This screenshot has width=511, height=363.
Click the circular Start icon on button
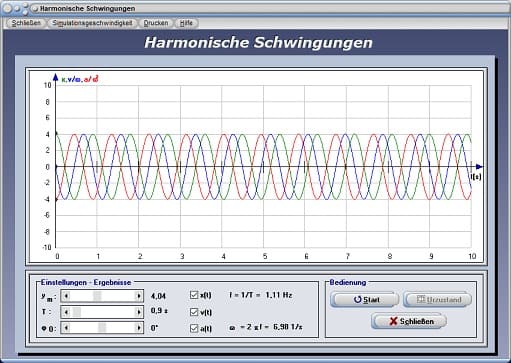pyautogui.click(x=358, y=299)
